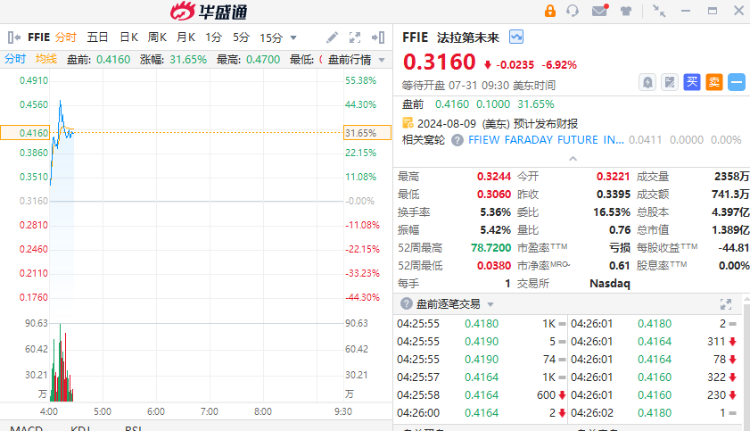The image size is (750, 431).
Task: Click the blue 买 buy button
Action: coord(692,82)
